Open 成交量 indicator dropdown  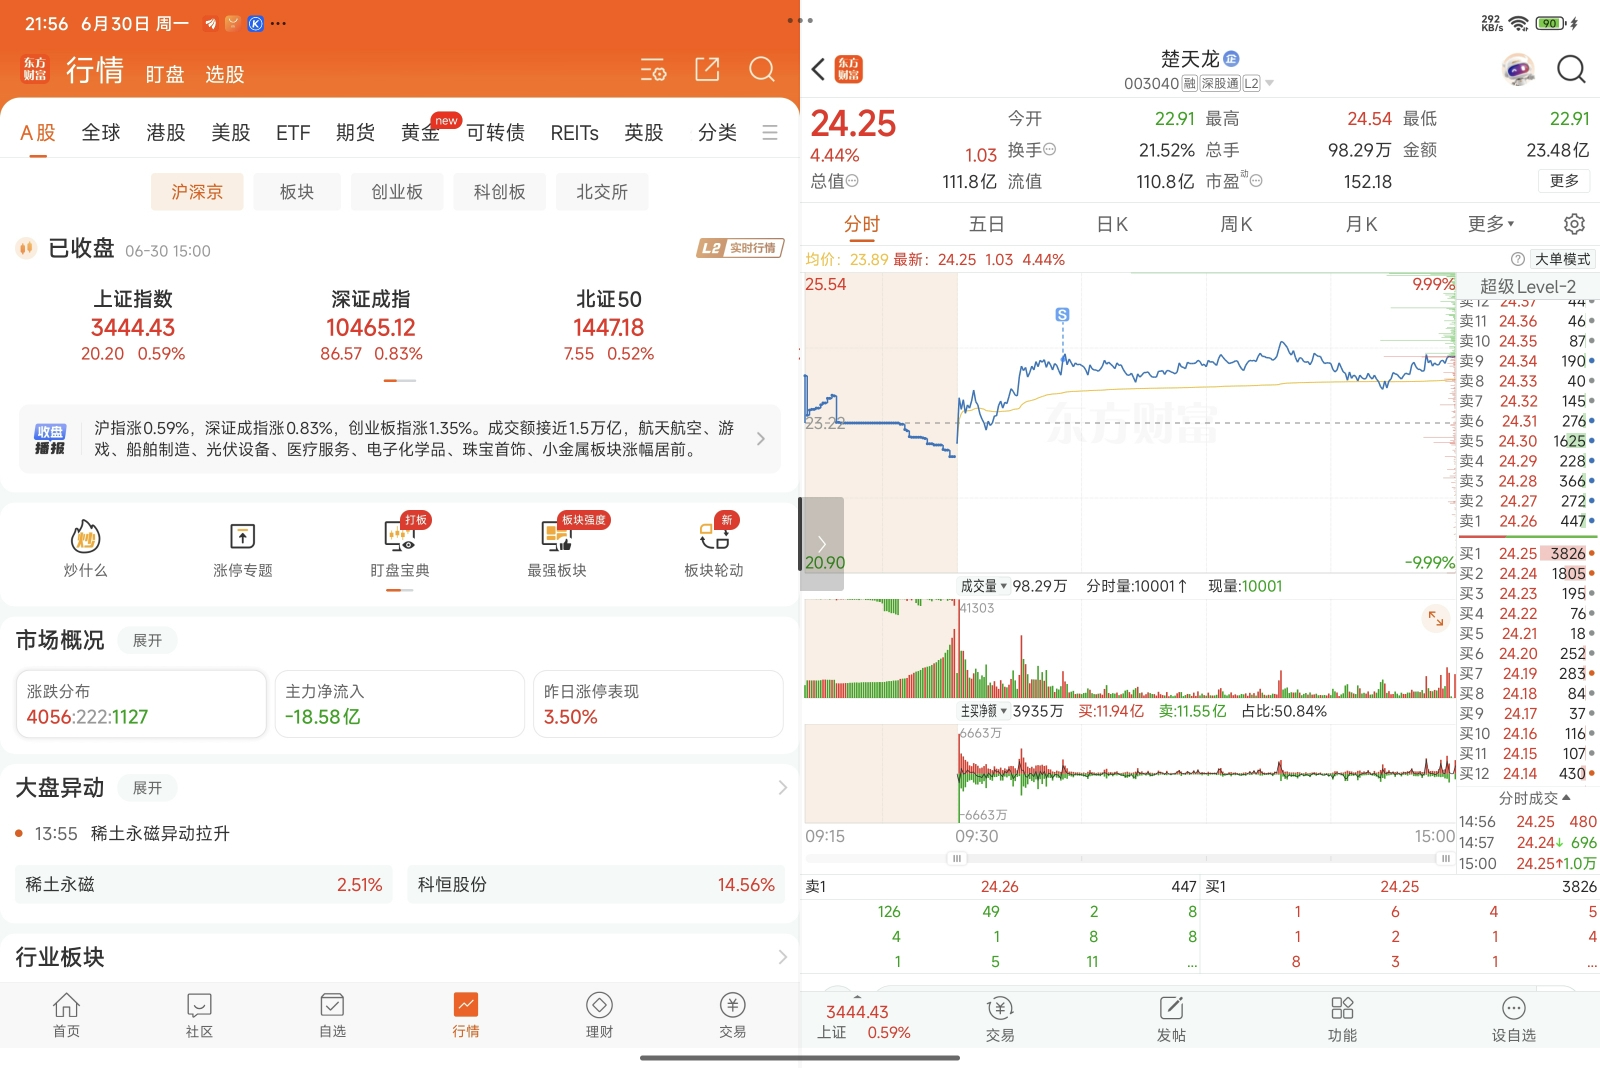[x=984, y=586]
